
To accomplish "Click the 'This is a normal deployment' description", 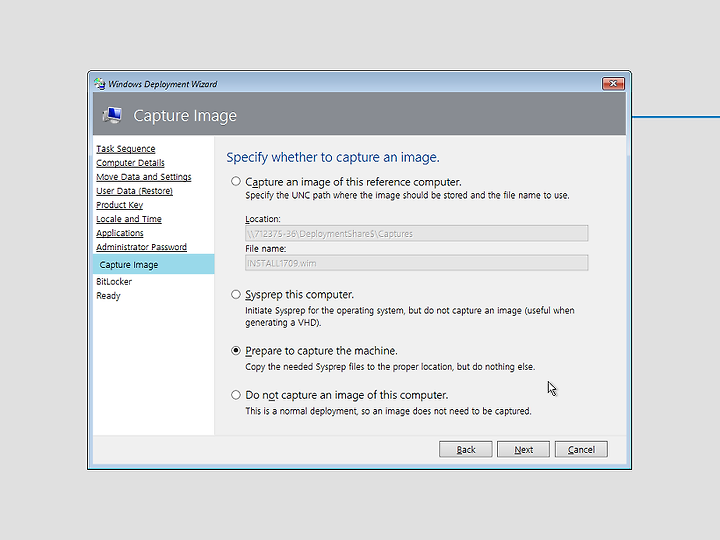I will point(388,411).
